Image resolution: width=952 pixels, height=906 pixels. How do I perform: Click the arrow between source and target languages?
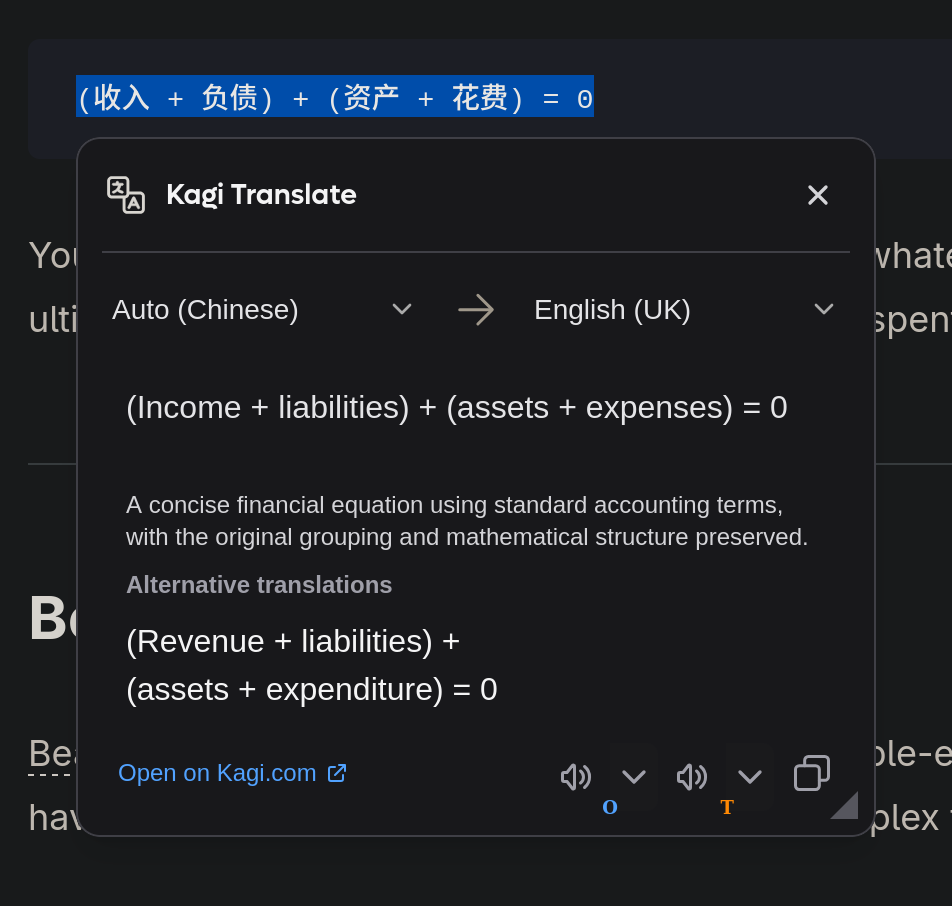(x=476, y=310)
